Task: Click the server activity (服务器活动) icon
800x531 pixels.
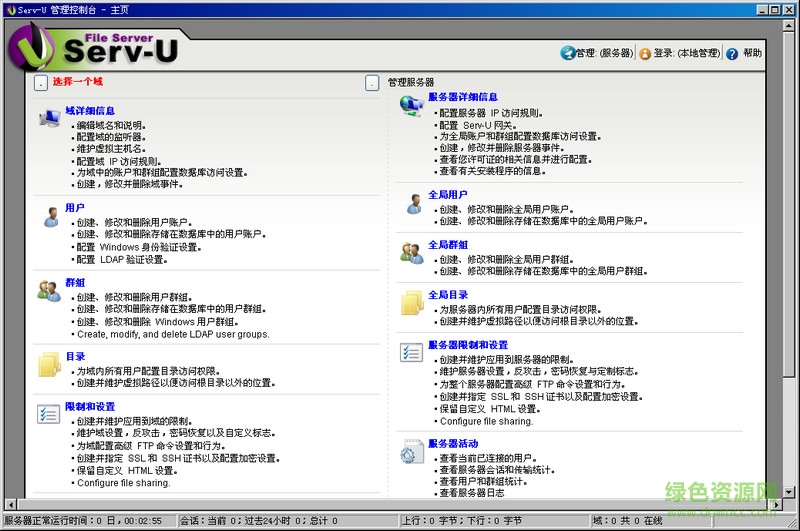Action: click(412, 451)
